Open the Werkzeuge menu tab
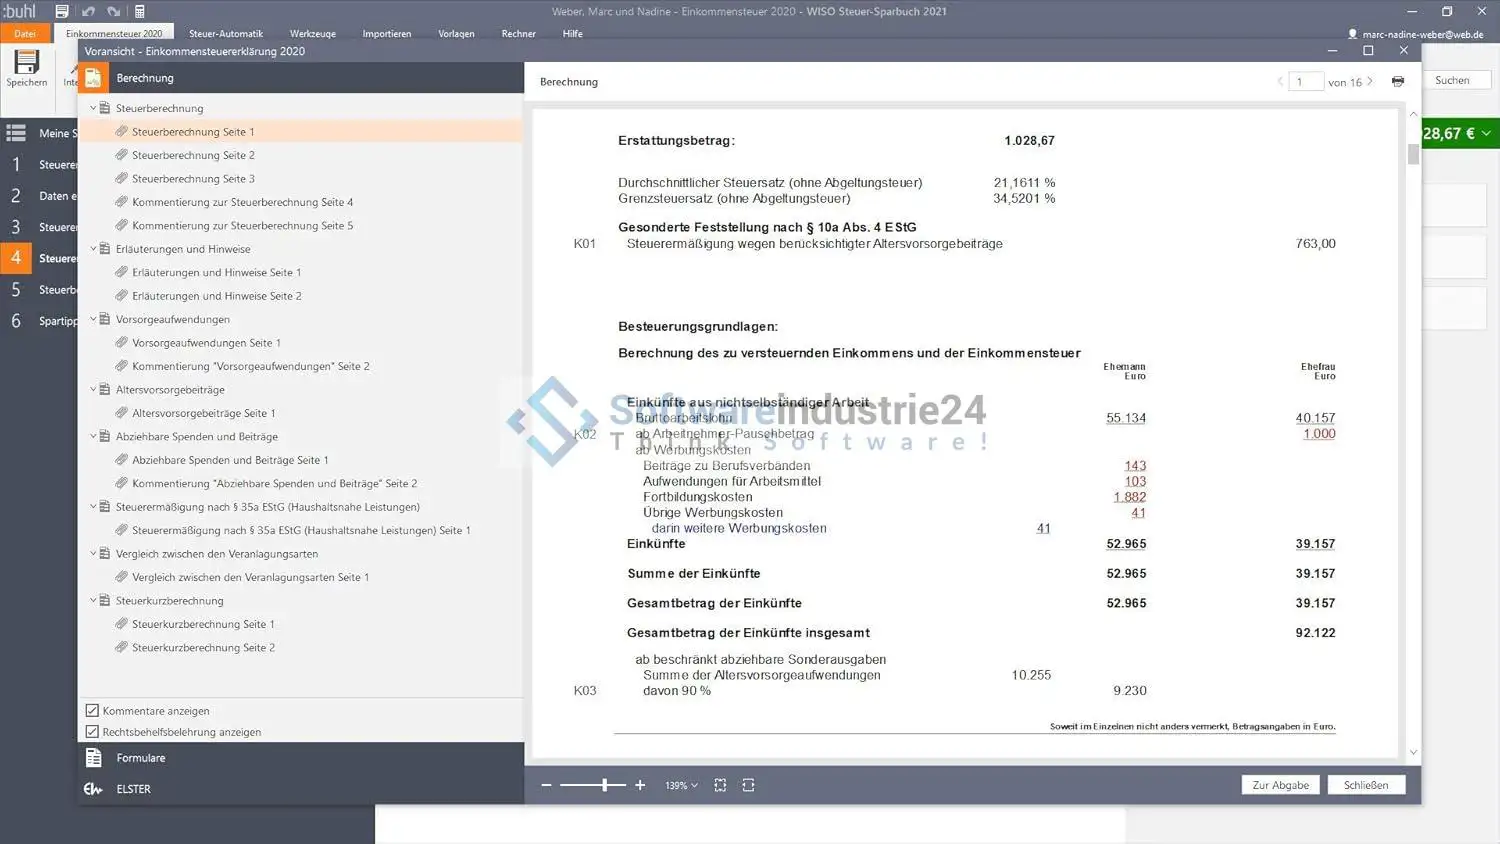Viewport: 1500px width, 844px height. 312,34
